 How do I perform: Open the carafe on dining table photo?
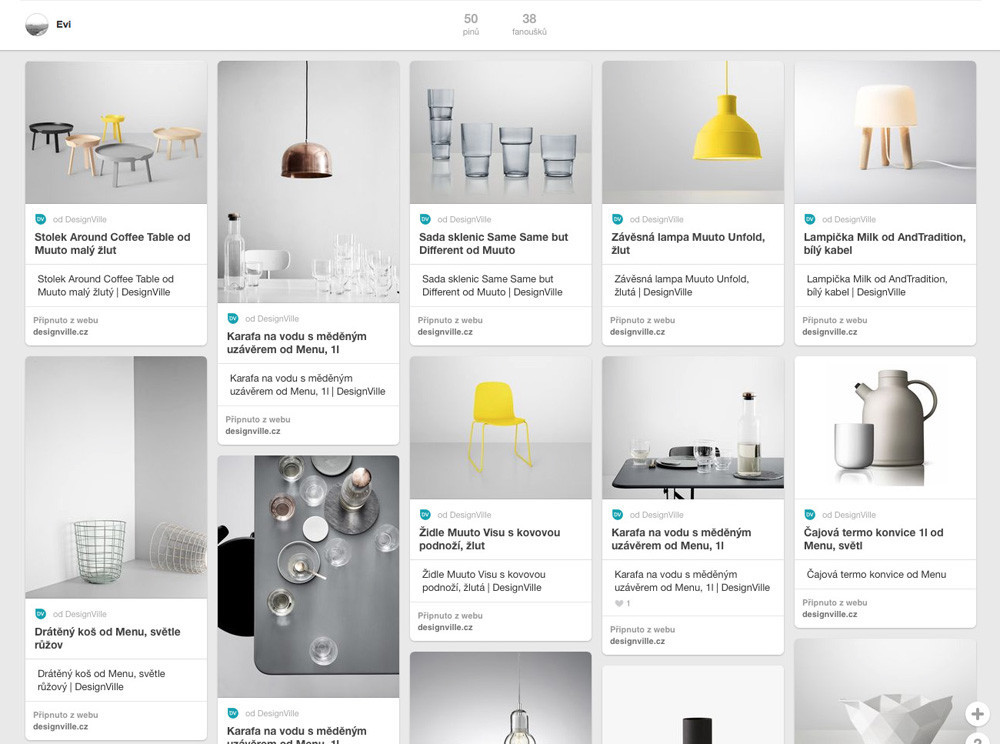point(693,428)
